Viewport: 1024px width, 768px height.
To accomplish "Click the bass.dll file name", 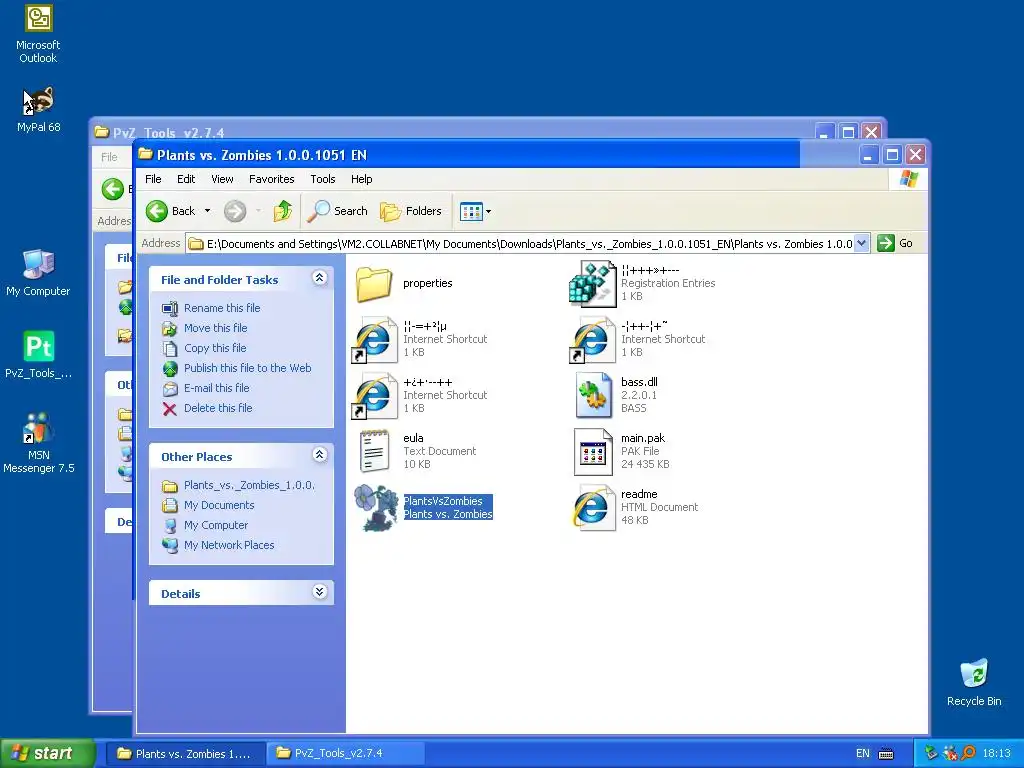I will point(639,382).
